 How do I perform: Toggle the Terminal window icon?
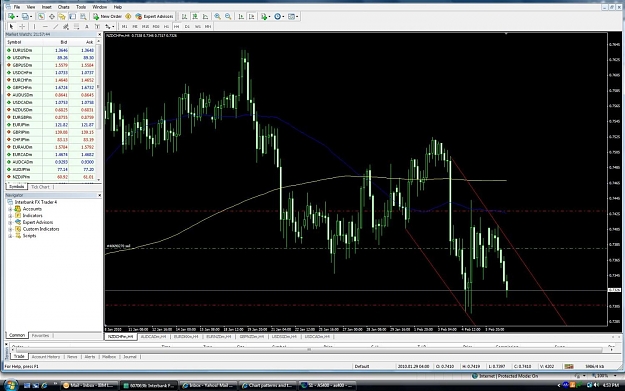click(73, 16)
